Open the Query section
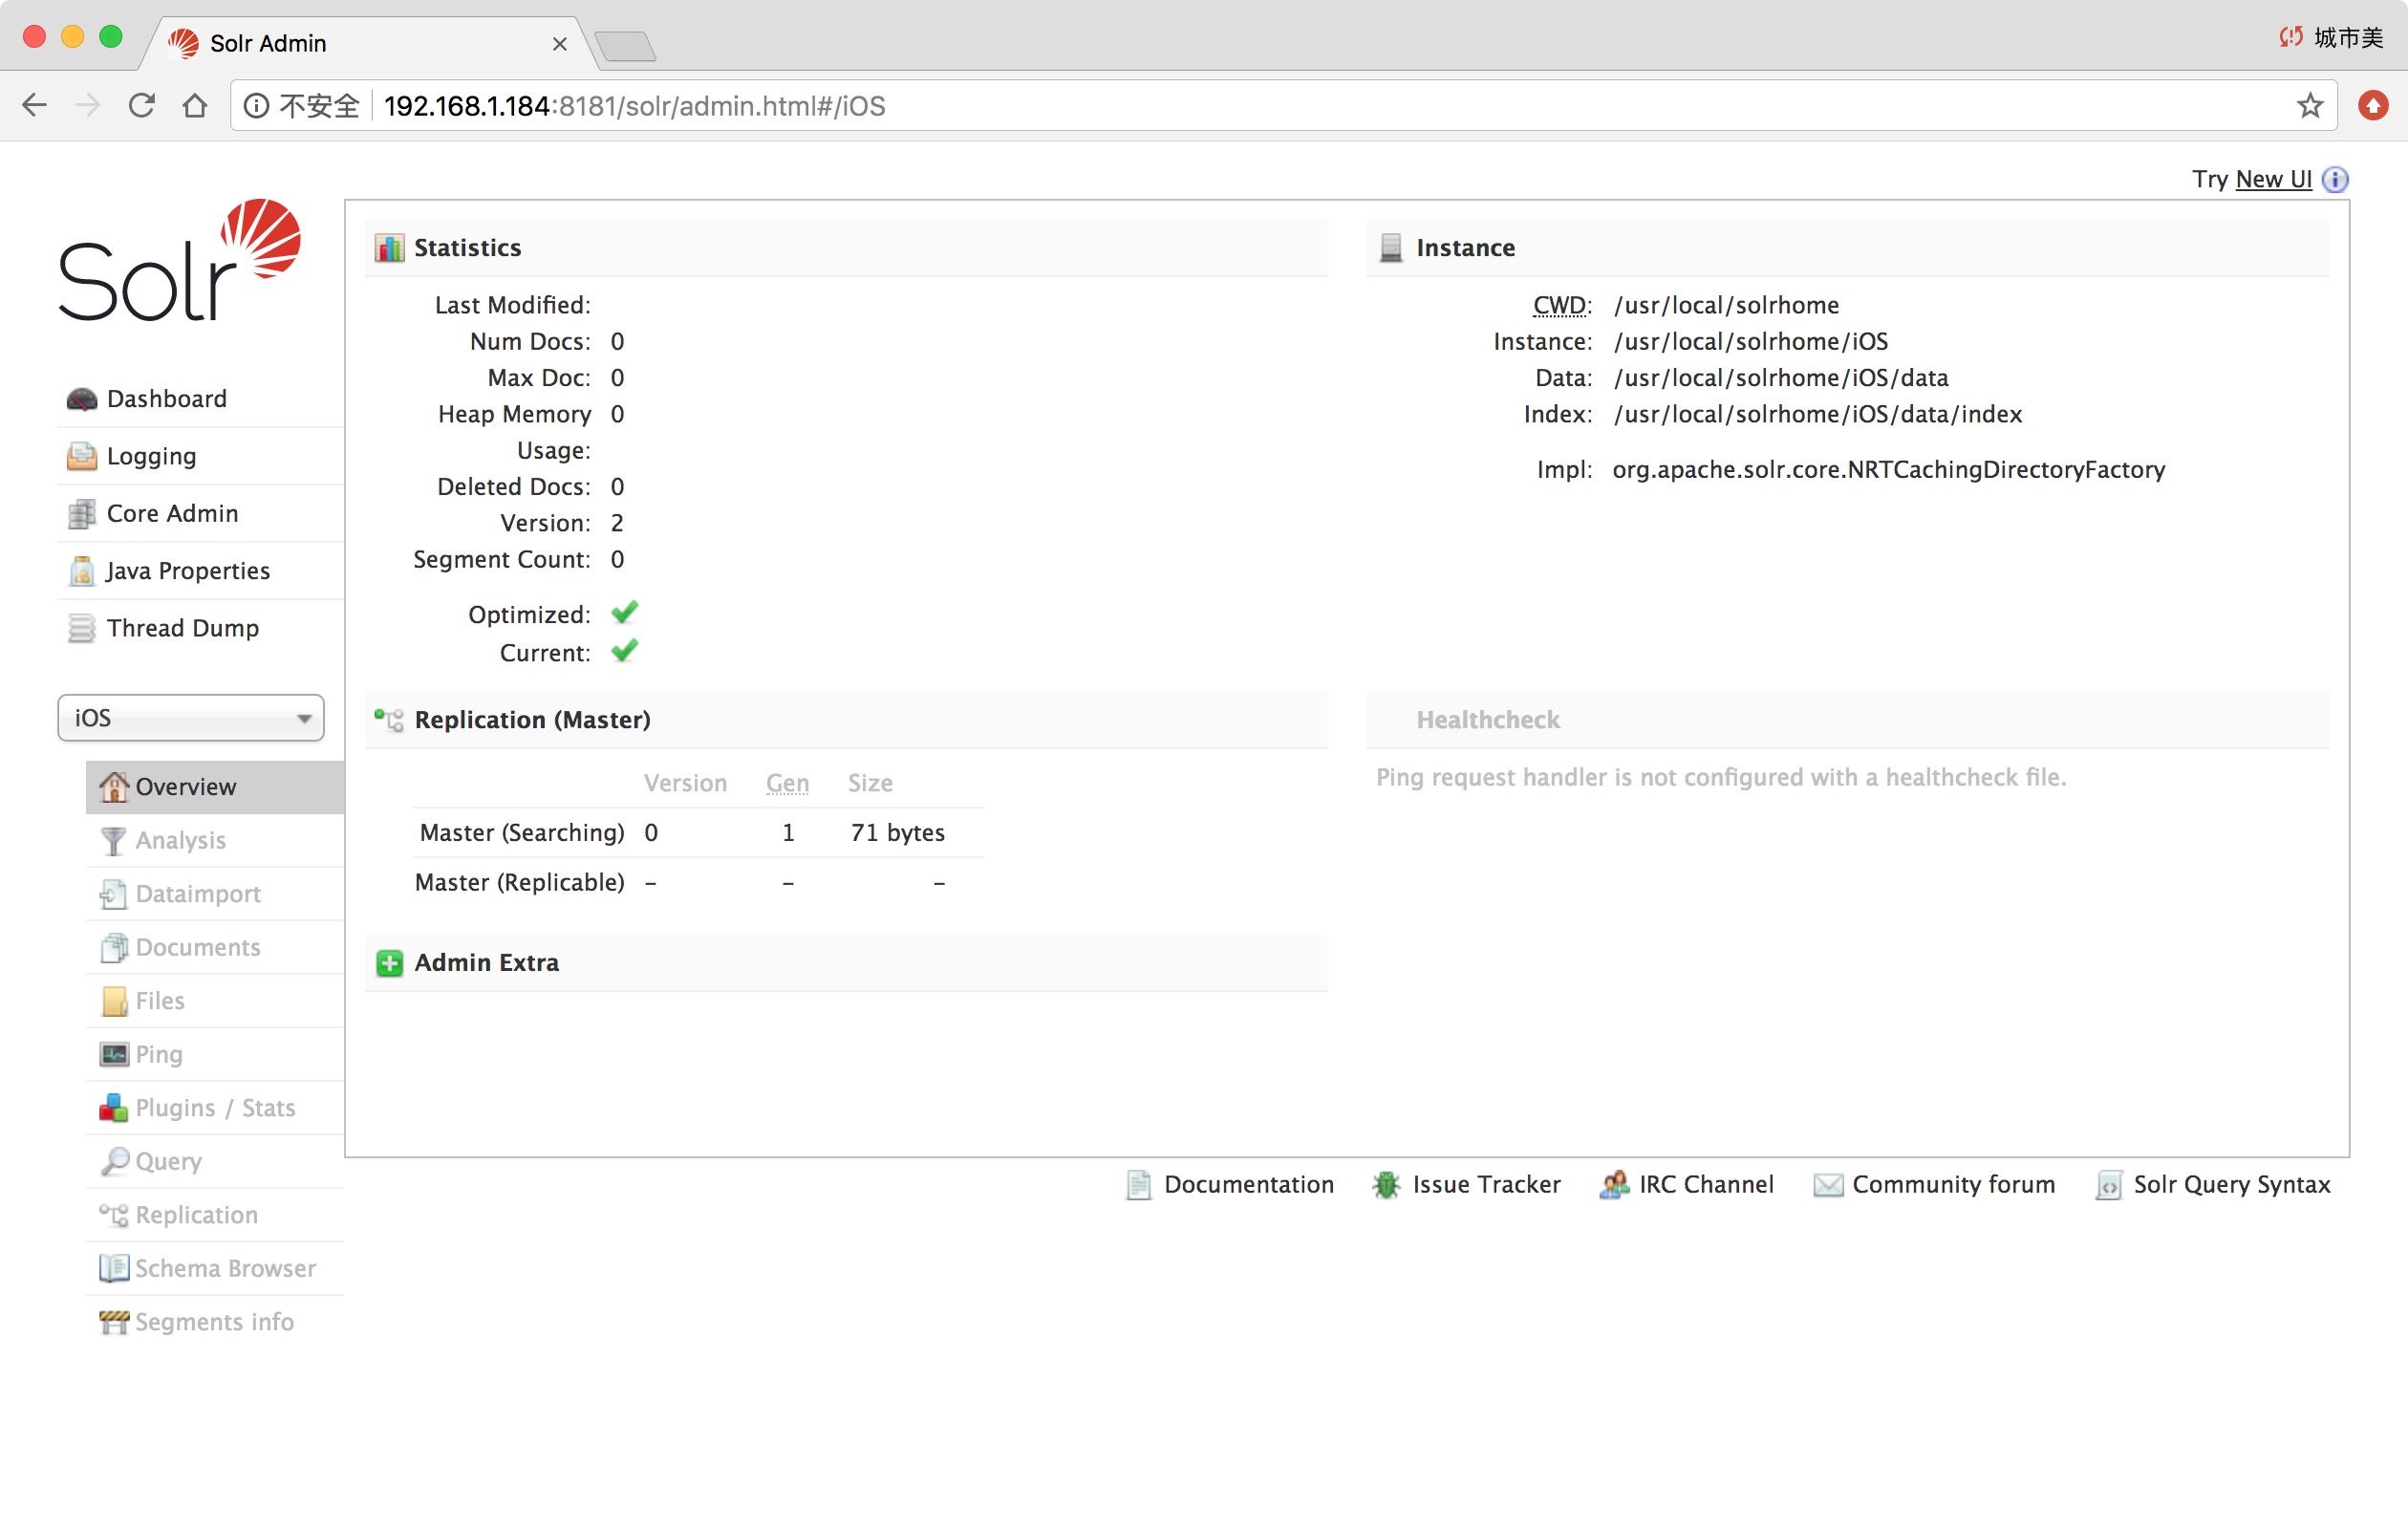The image size is (2408, 1531). tap(168, 1162)
